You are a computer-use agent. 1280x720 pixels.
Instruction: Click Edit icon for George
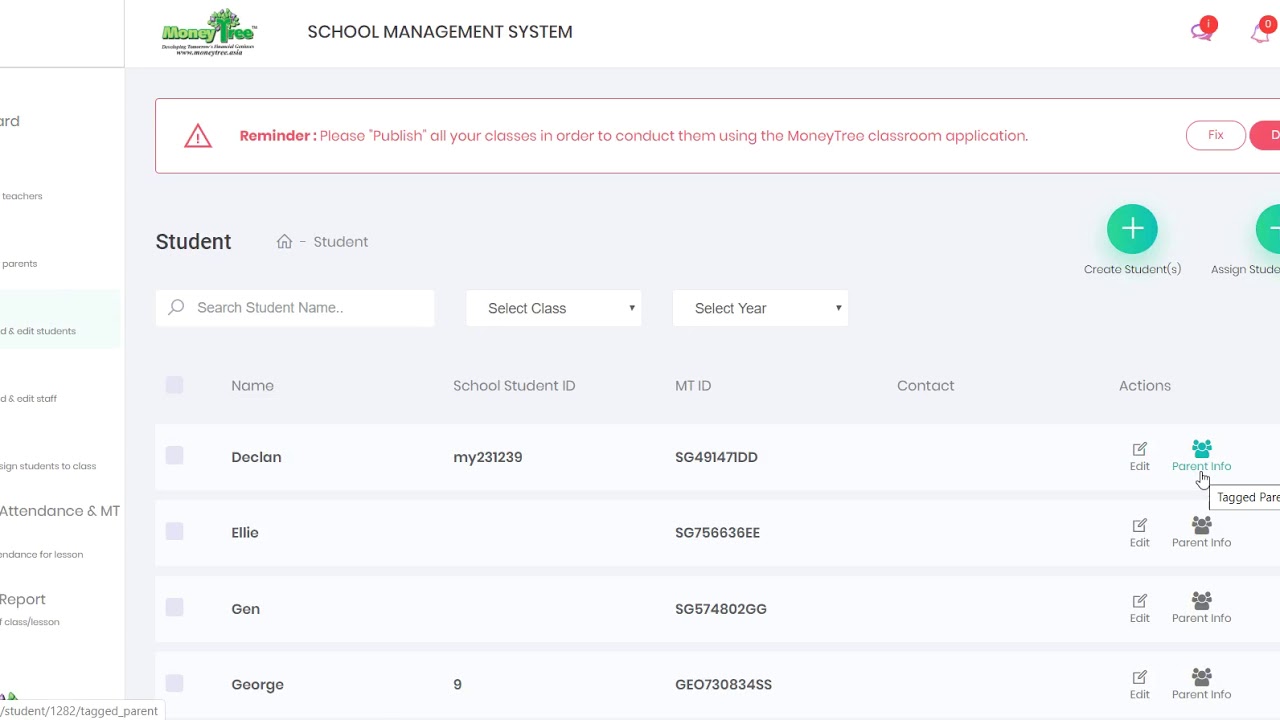pyautogui.click(x=1139, y=684)
